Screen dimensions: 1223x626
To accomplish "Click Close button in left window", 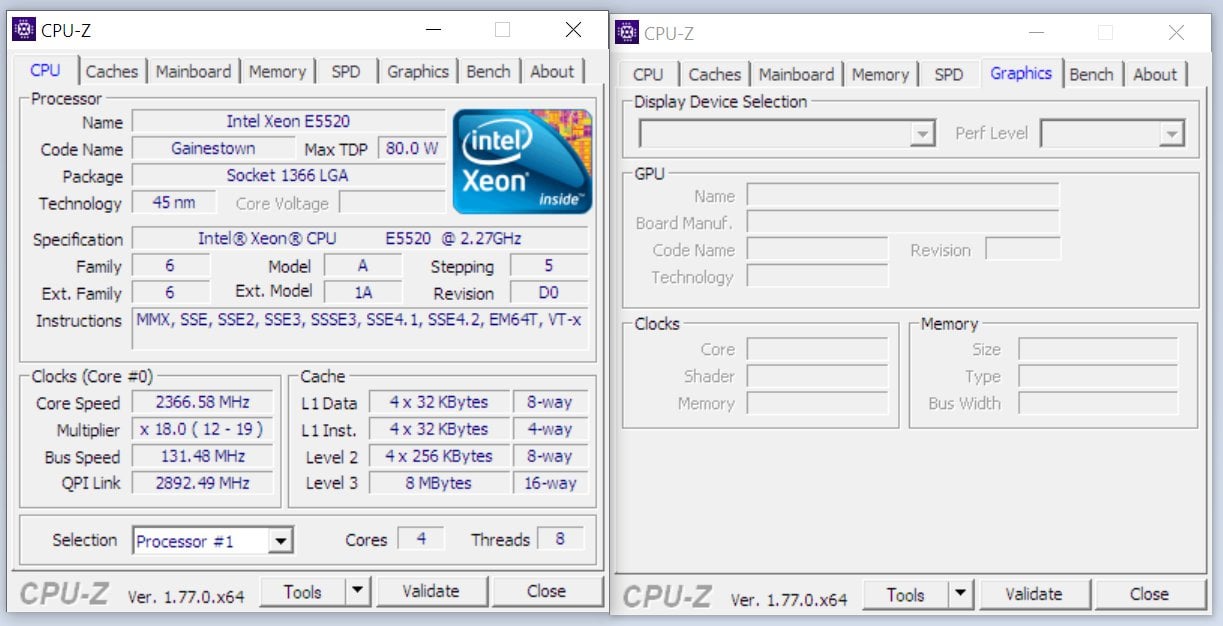I will tap(546, 592).
